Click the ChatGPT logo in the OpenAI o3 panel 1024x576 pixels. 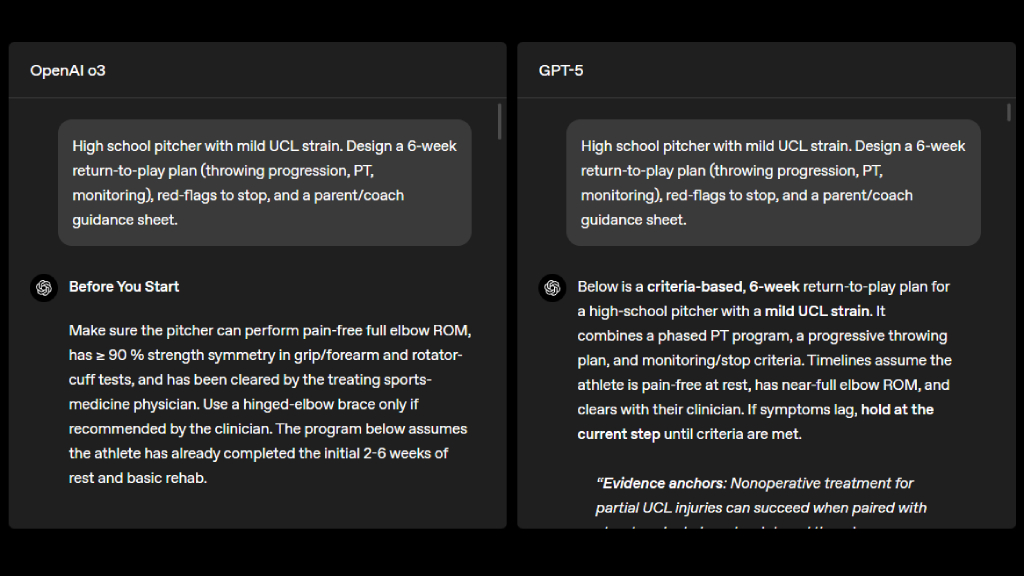coord(44,287)
